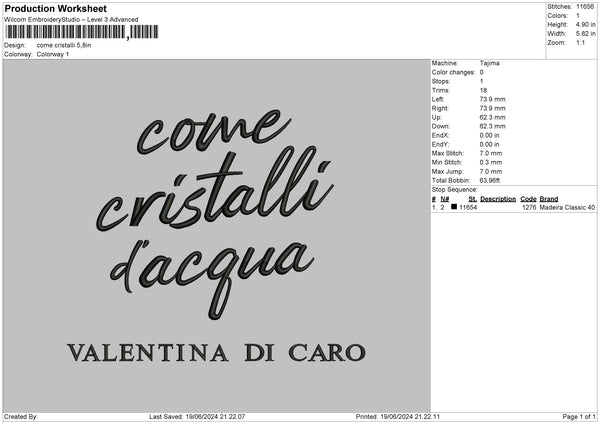Viewport: 600px width, 424px height.
Task: Click the embroidered word 'cristalli' in preview
Action: coord(214,189)
